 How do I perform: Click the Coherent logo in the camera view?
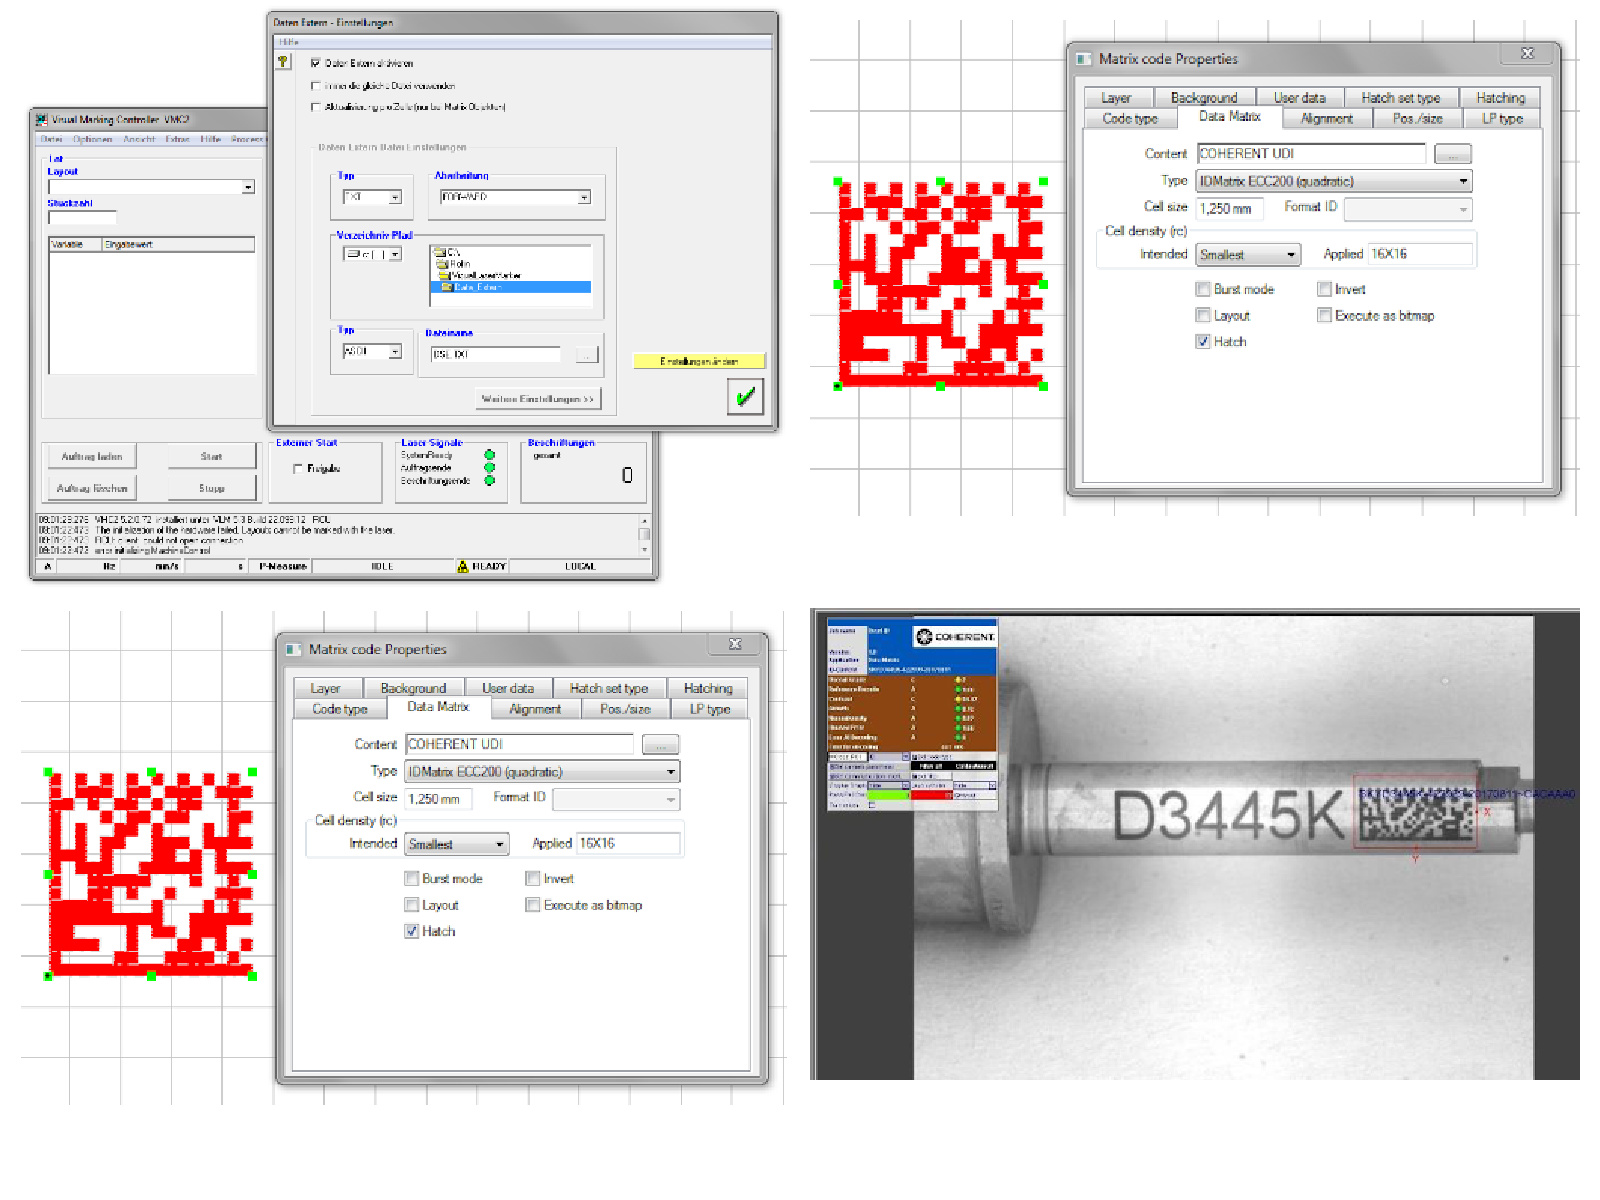coord(955,636)
